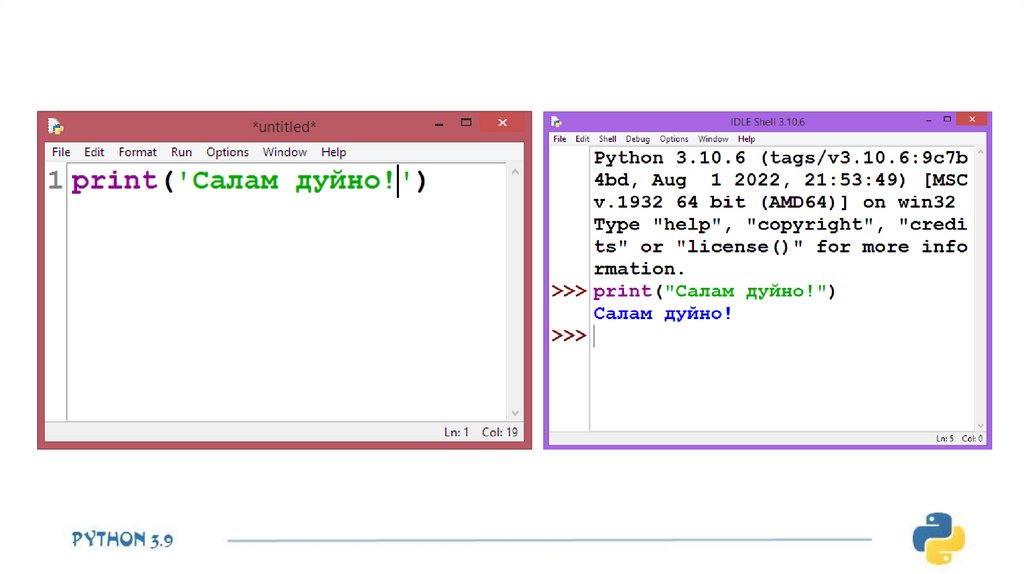The image size is (1024, 574).
Task: Close the IDLE Shell window
Action: click(970, 119)
